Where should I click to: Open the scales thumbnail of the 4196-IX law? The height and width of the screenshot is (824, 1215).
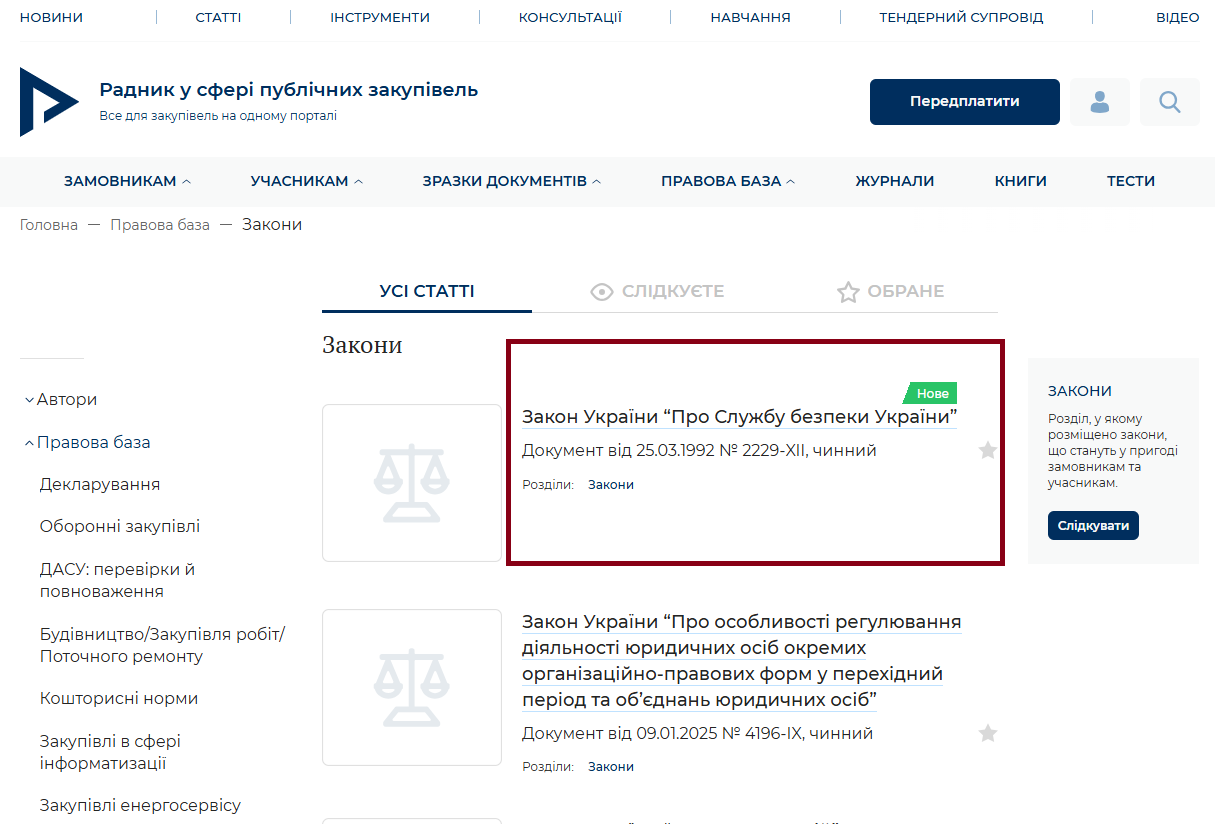tap(412, 687)
